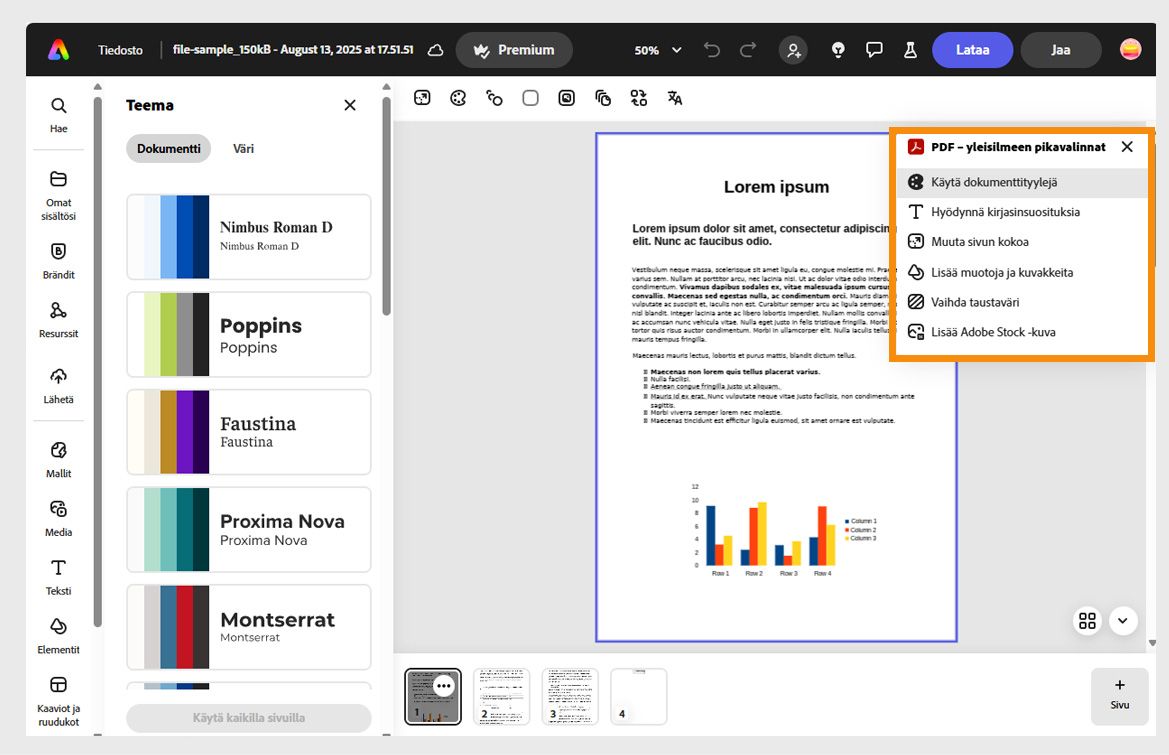1169x755 pixels.
Task: Click the cloud sync status icon
Action: pos(435,50)
